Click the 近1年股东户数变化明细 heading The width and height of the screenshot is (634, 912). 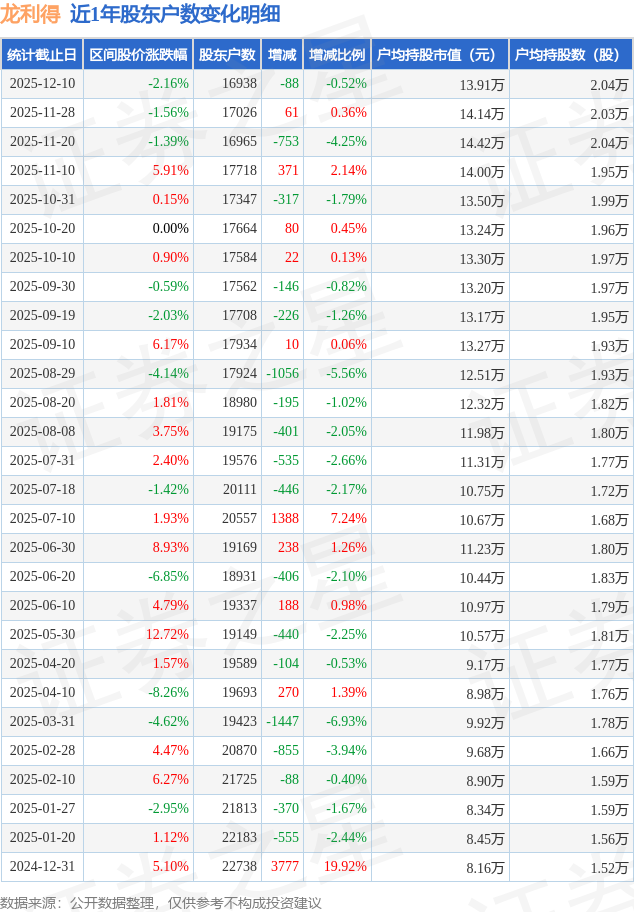175,14
